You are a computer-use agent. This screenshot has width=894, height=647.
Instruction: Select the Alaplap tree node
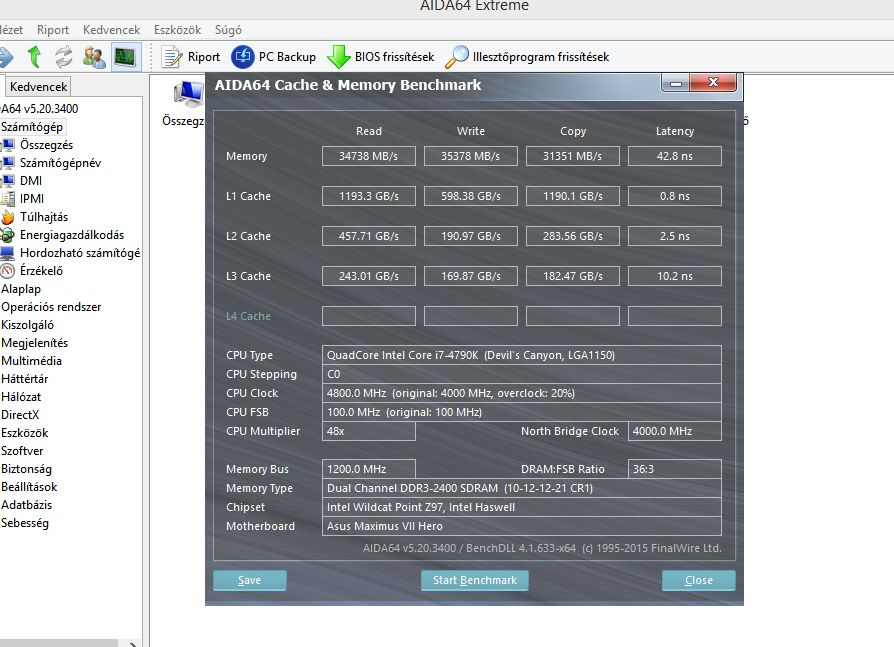(21, 289)
